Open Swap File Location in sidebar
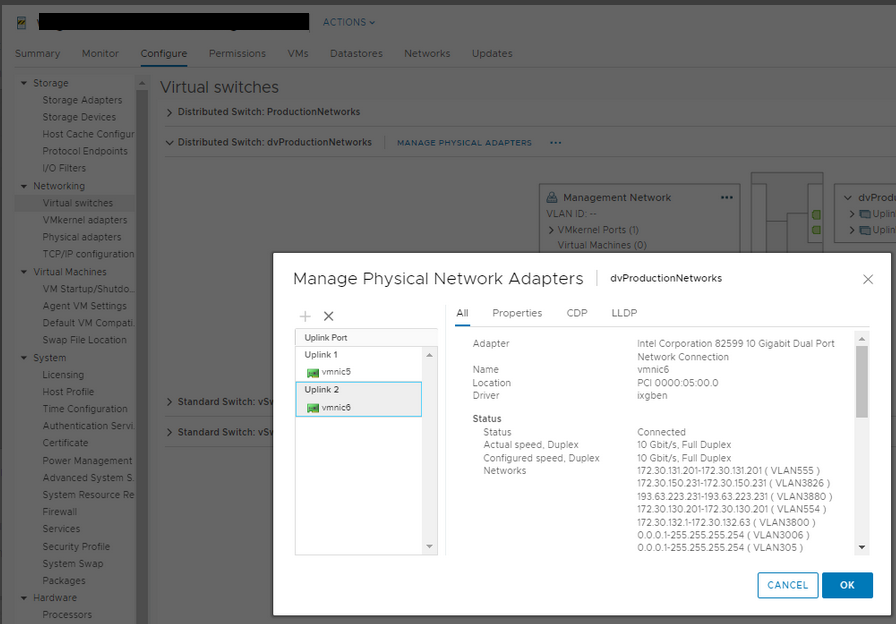 pos(85,340)
